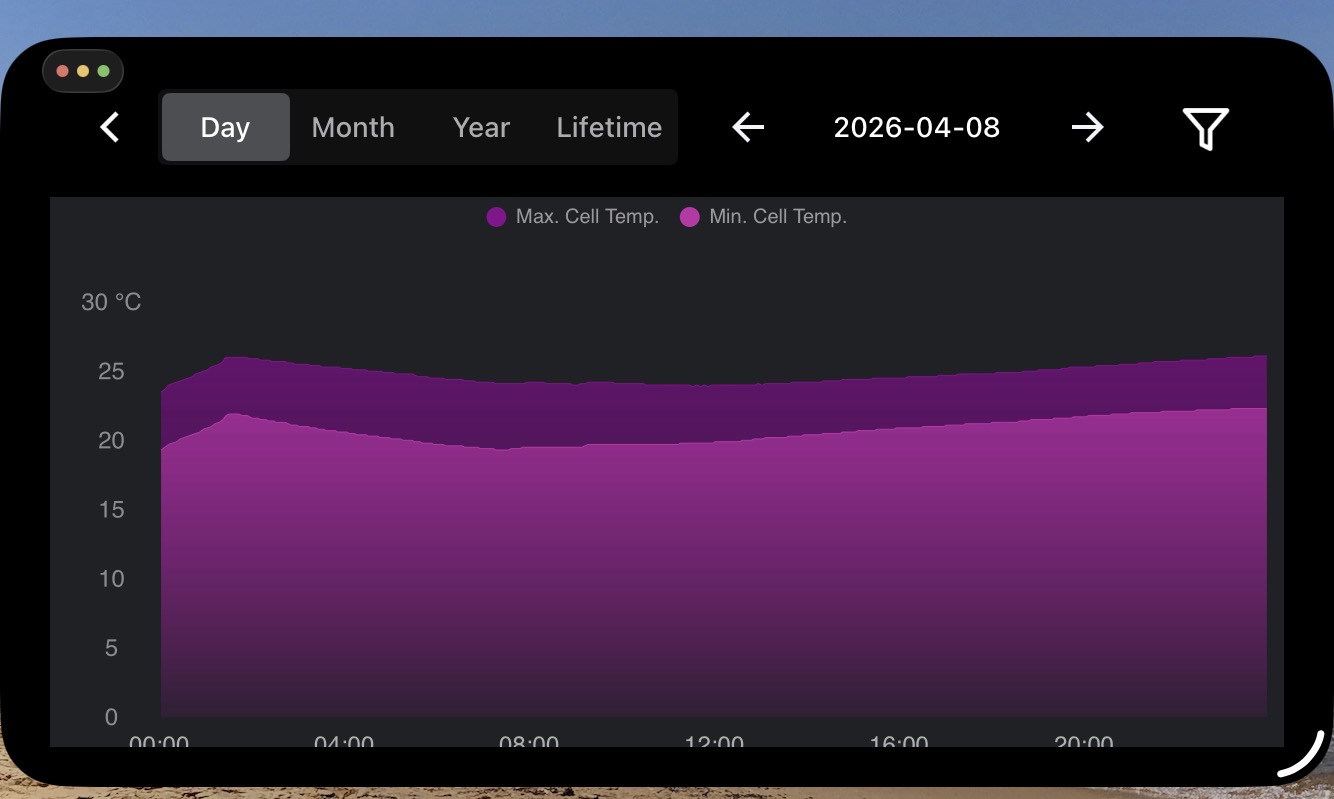
Task: Maximize the window with the green button
Action: pyautogui.click(x=104, y=71)
